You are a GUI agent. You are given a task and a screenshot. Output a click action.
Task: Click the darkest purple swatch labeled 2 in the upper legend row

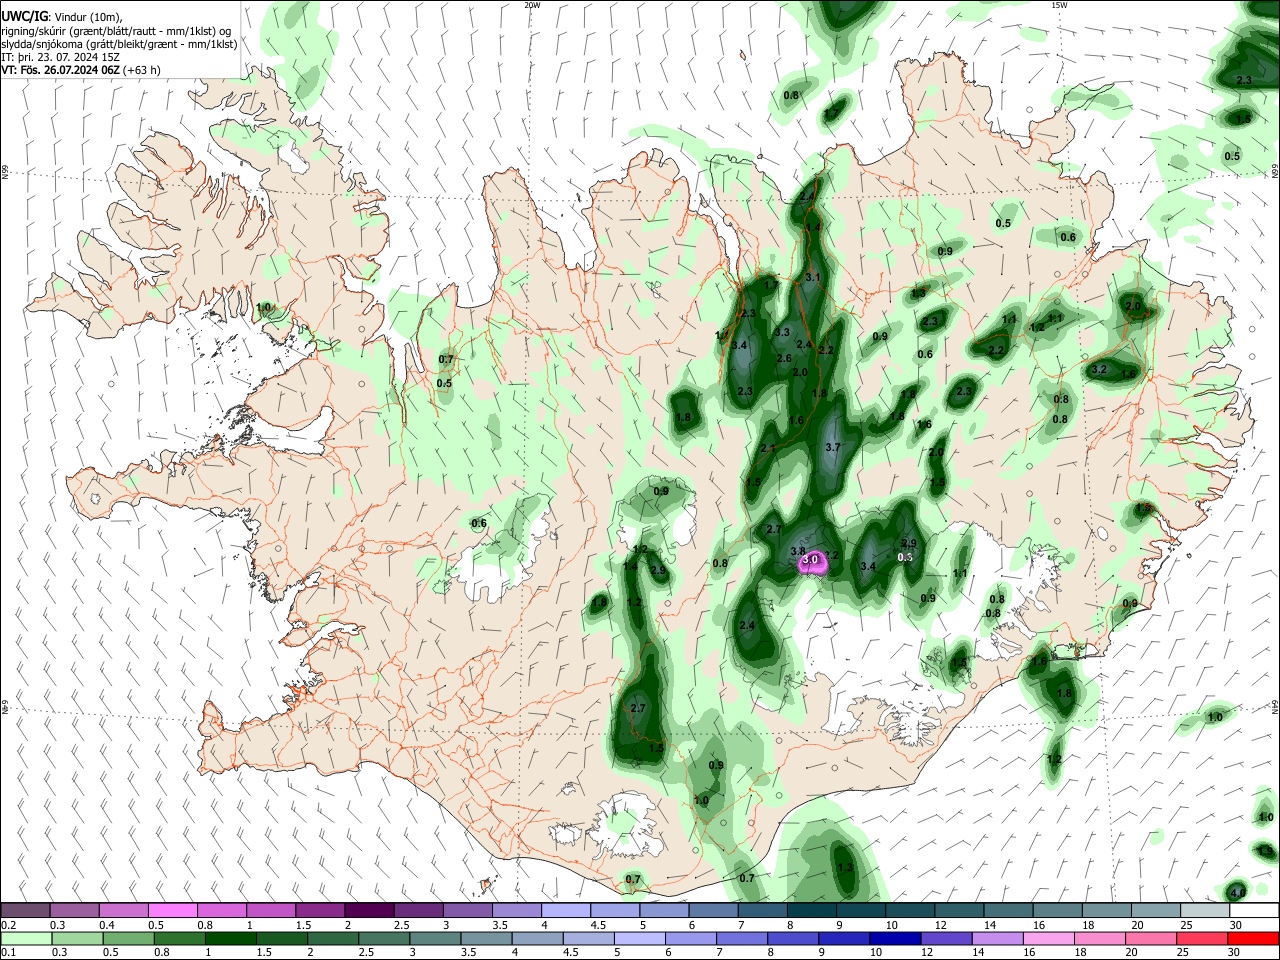(369, 910)
